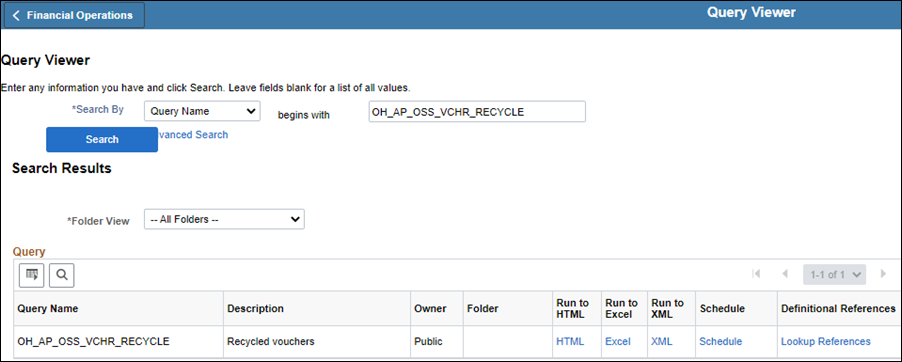The height and width of the screenshot is (362, 902).
Task: Sort by the Query Name column header
Action: click(48, 308)
